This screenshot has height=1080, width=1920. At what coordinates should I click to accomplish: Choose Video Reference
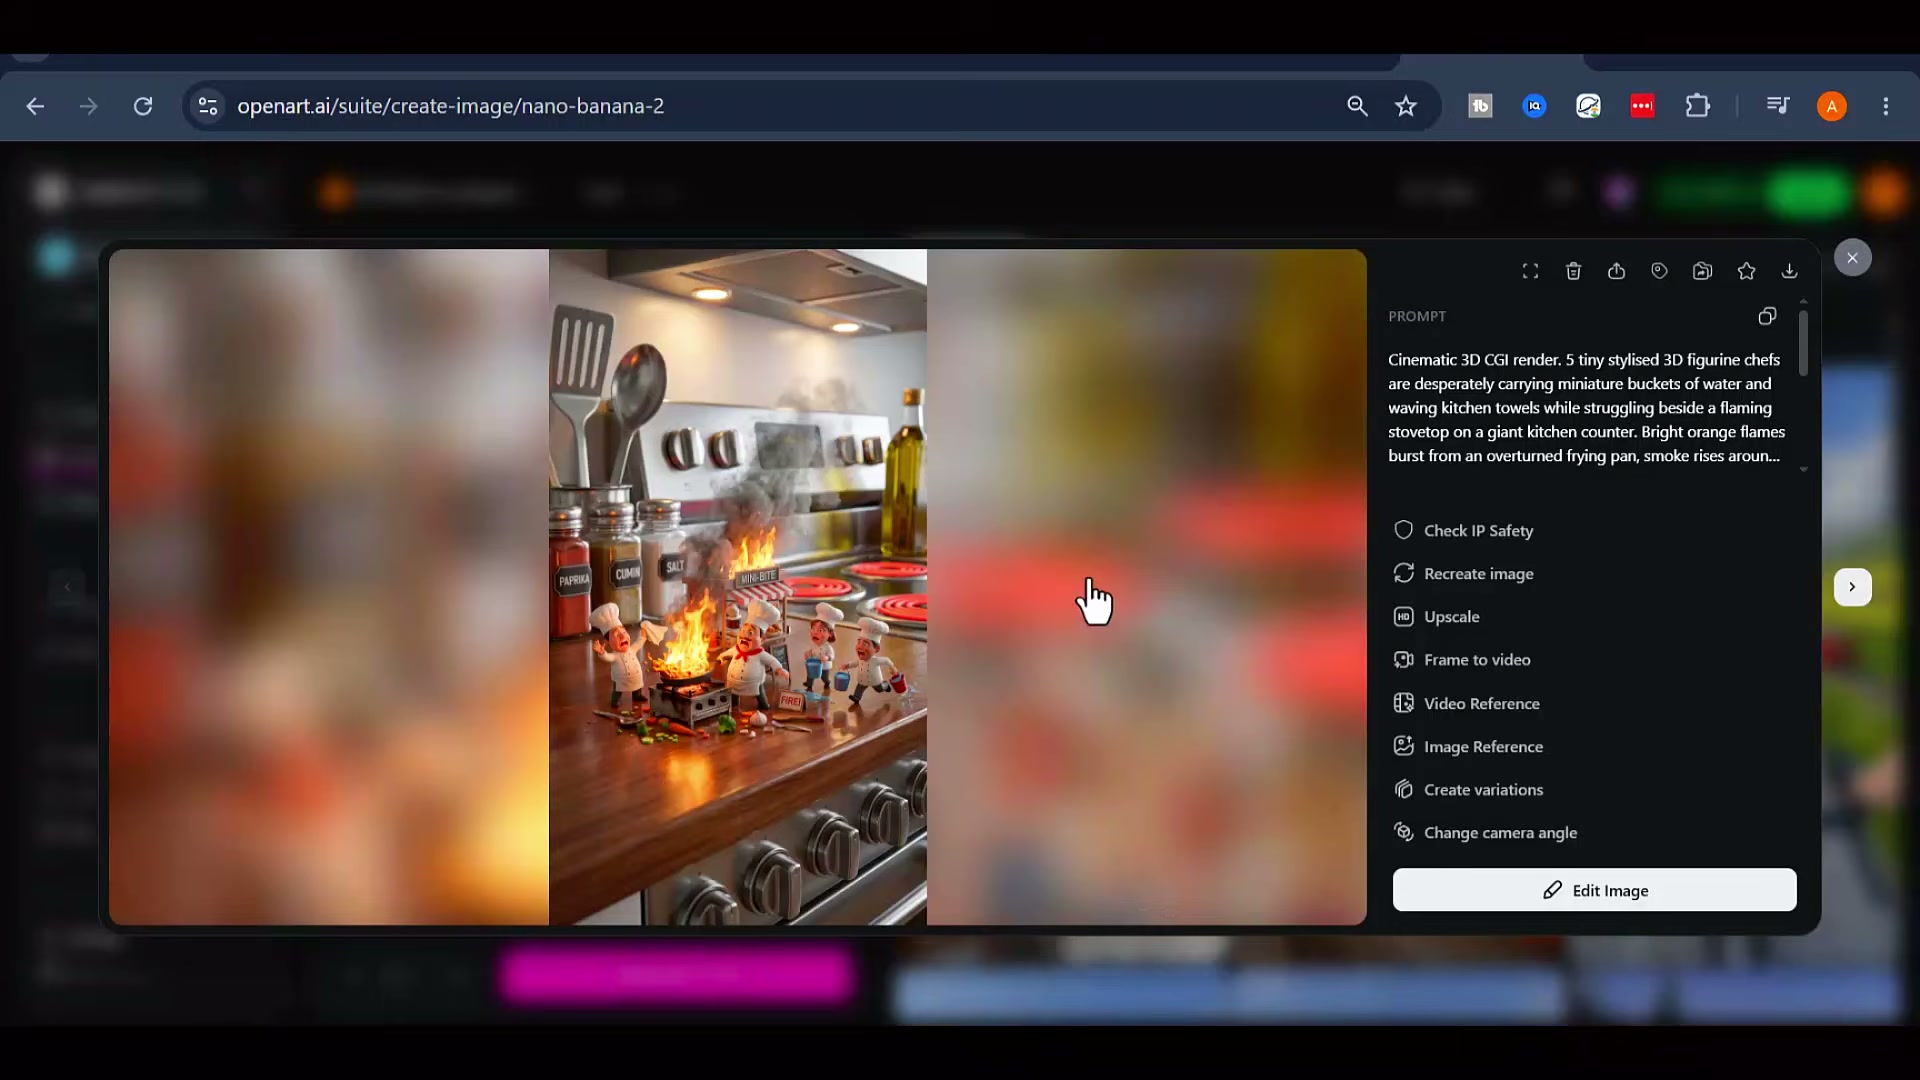(x=1466, y=704)
